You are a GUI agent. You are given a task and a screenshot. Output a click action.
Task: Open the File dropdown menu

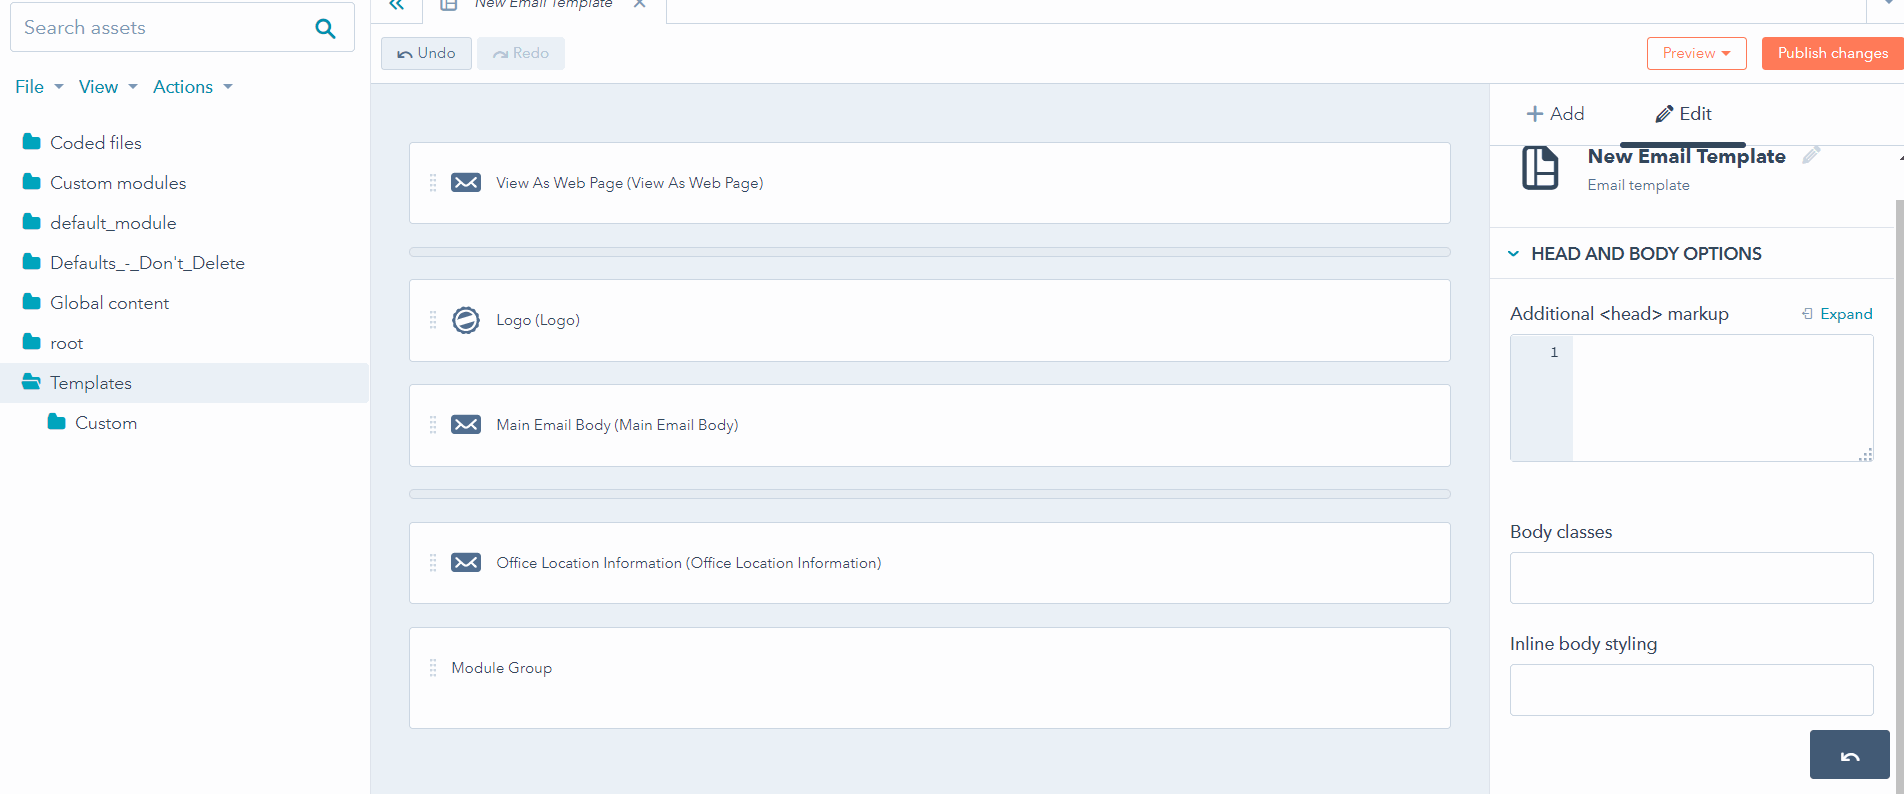click(39, 87)
